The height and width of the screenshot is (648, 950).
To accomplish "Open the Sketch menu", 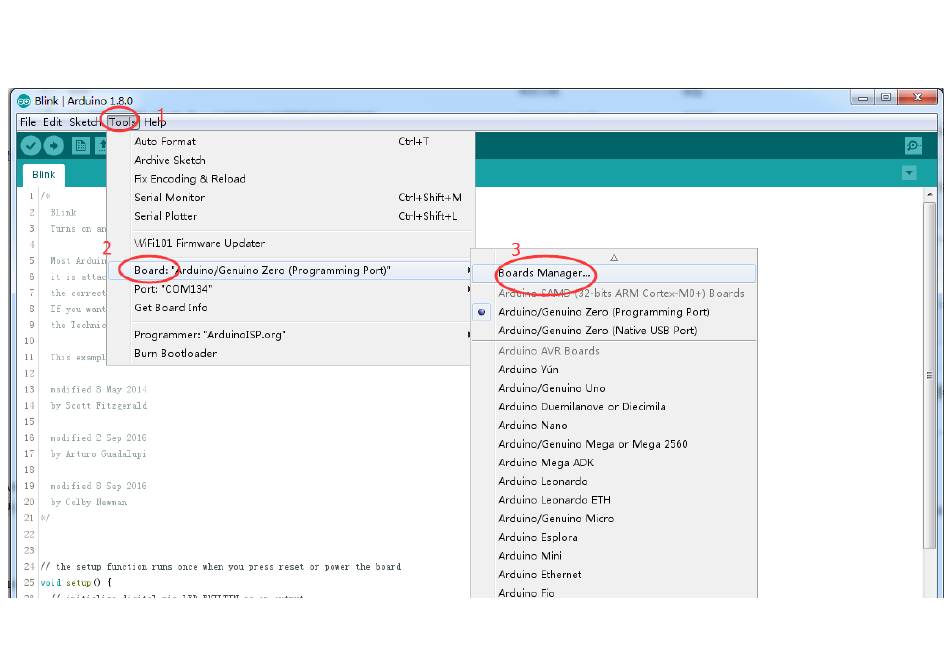I will click(85, 122).
